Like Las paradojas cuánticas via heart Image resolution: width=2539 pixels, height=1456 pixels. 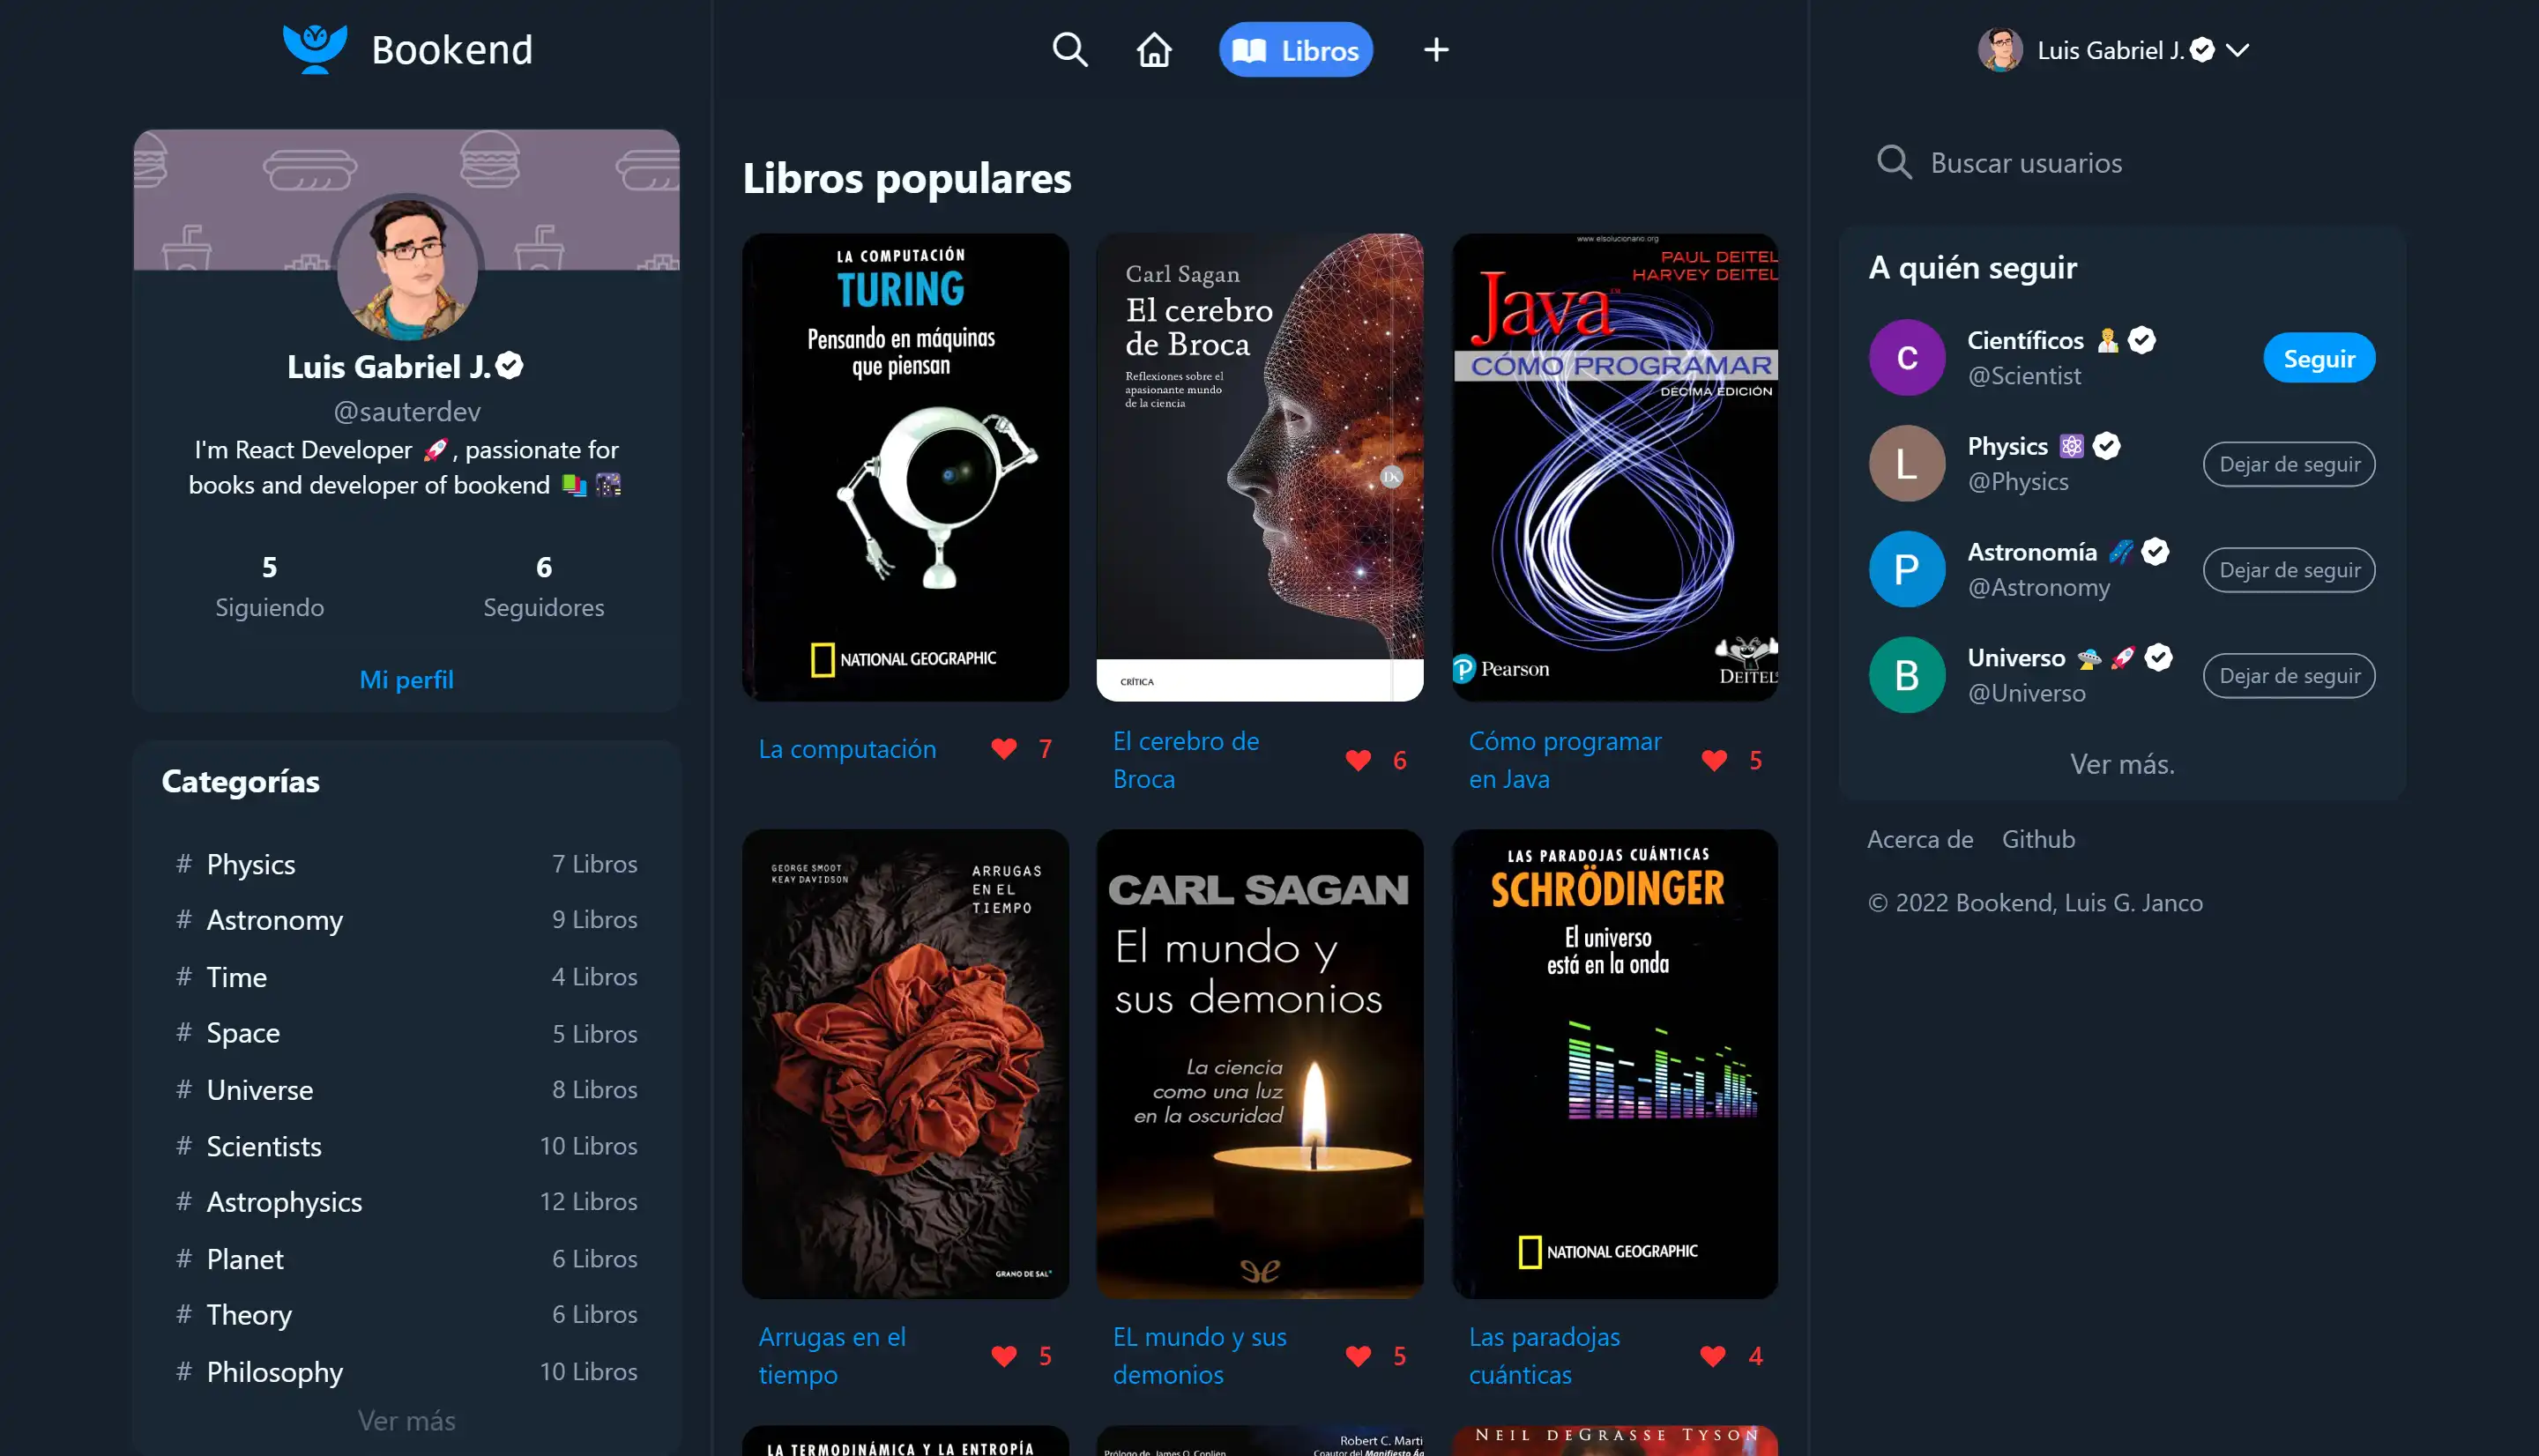tap(1713, 1356)
